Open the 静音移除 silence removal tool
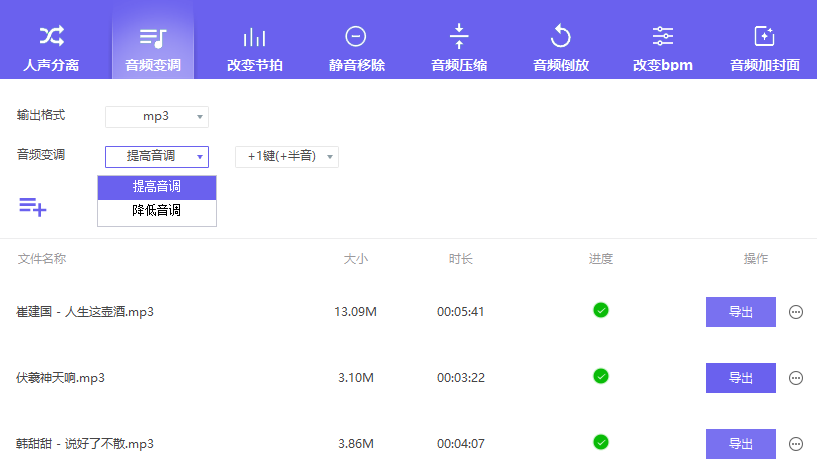817x472 pixels. 356,48
